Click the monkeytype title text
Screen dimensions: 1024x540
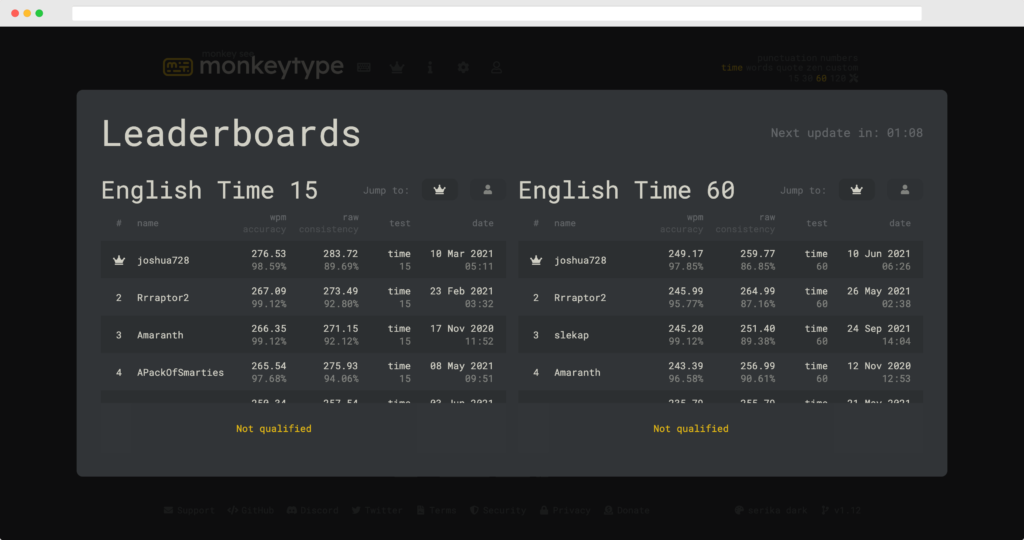[271, 66]
